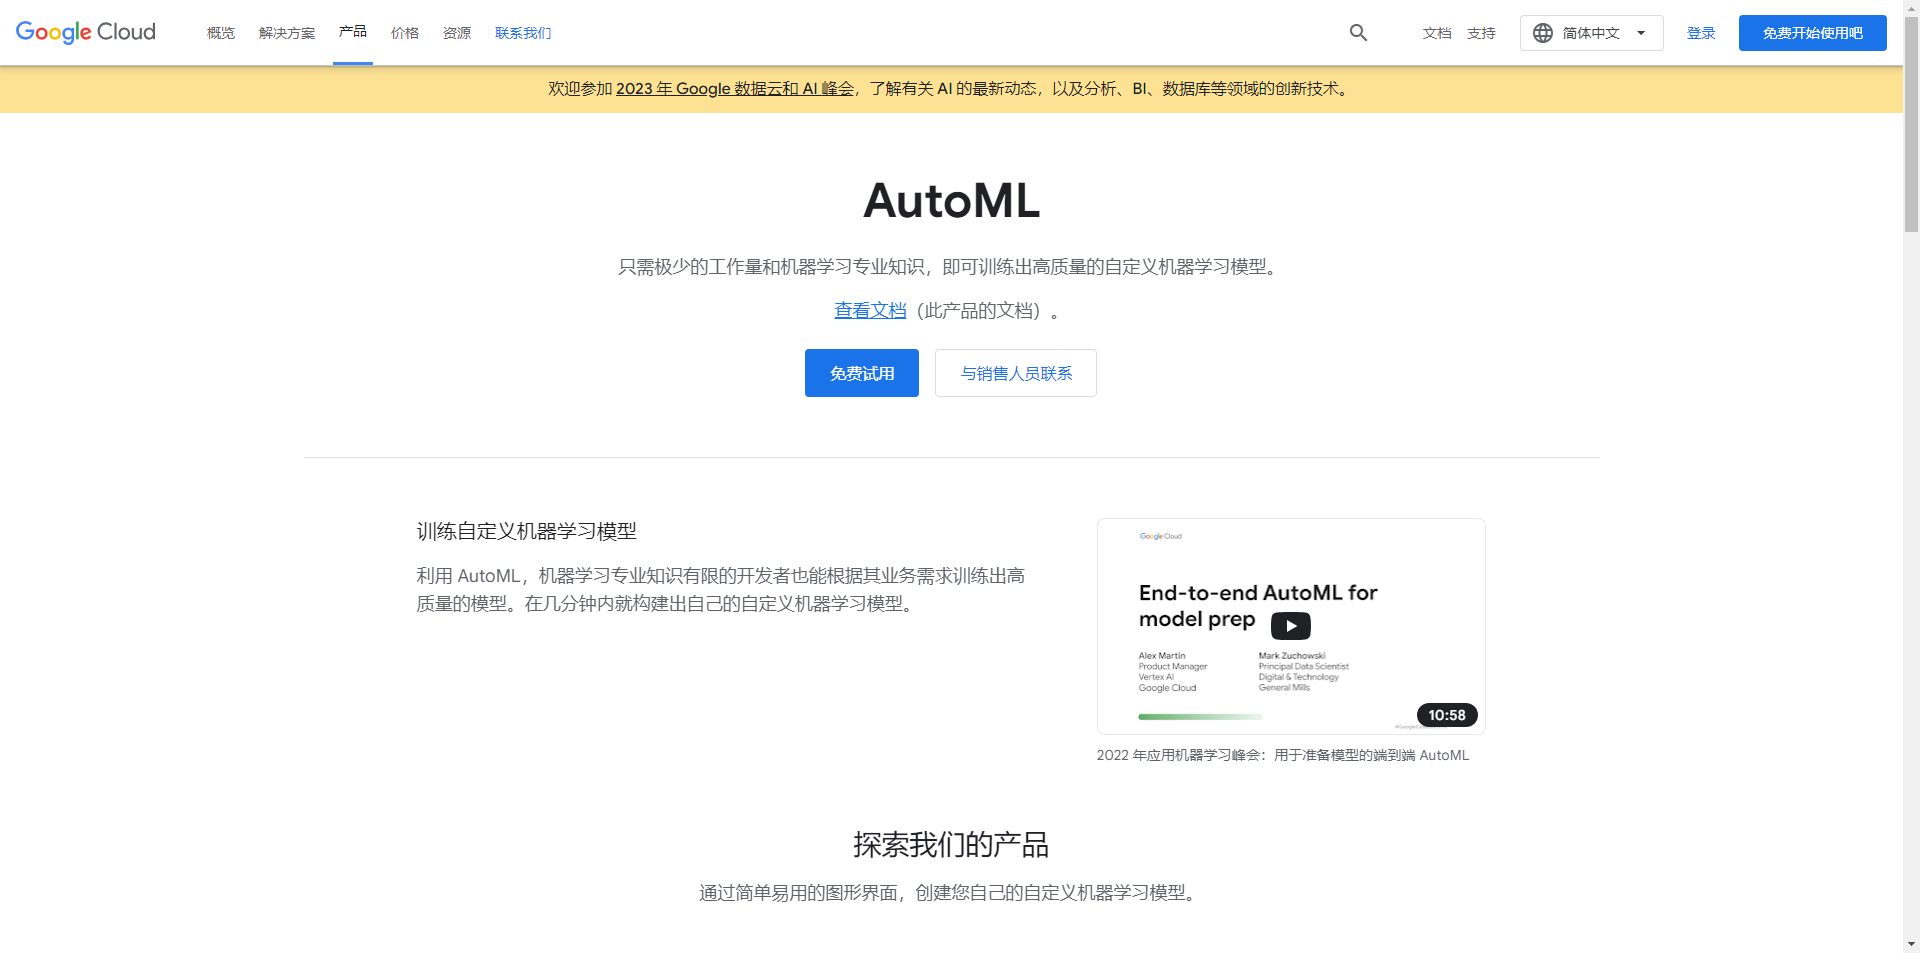Open the 价格 nav item

pos(405,33)
